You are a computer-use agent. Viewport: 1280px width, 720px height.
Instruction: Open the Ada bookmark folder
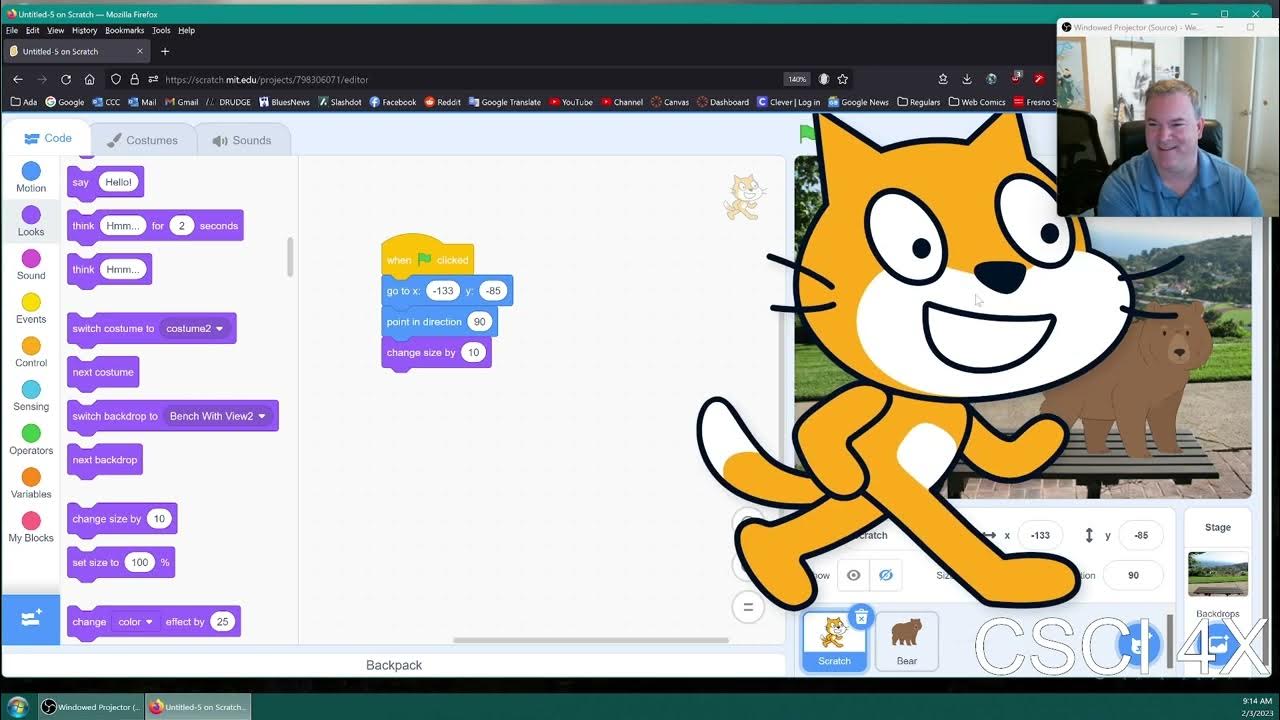(x=24, y=102)
